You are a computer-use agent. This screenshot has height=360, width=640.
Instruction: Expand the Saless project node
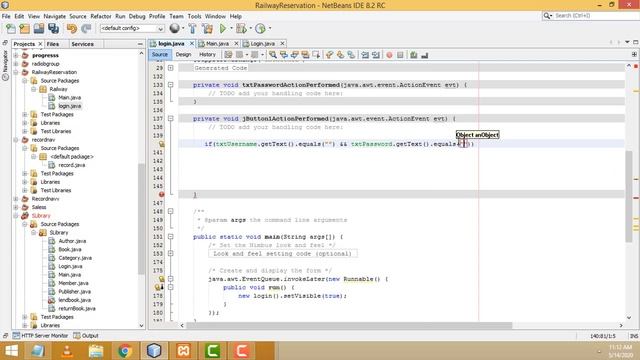pos(16,207)
